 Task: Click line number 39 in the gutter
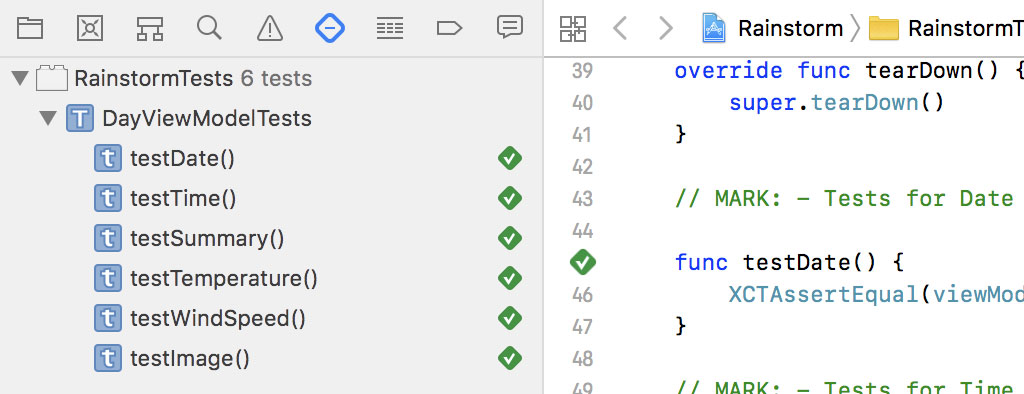pos(582,71)
